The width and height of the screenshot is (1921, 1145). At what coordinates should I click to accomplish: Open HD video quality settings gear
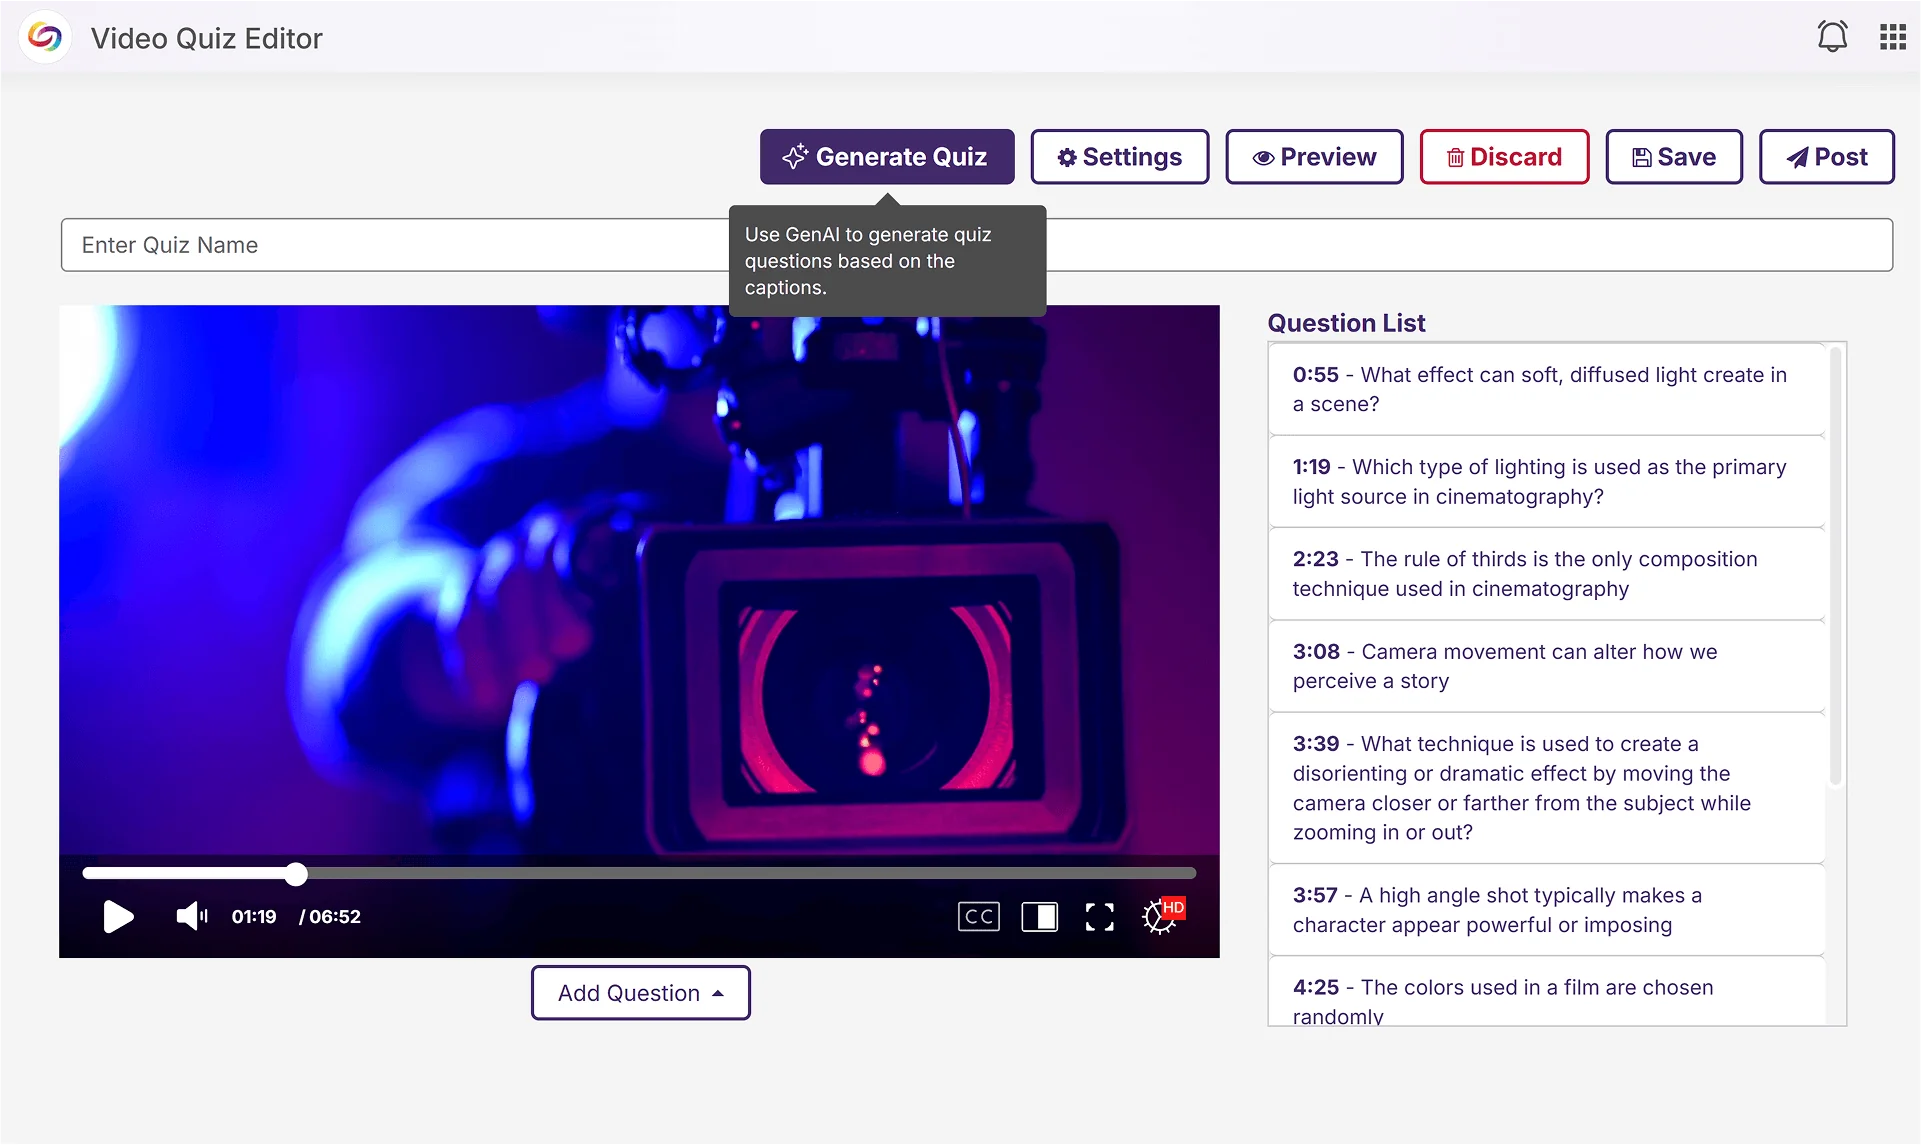(x=1160, y=916)
